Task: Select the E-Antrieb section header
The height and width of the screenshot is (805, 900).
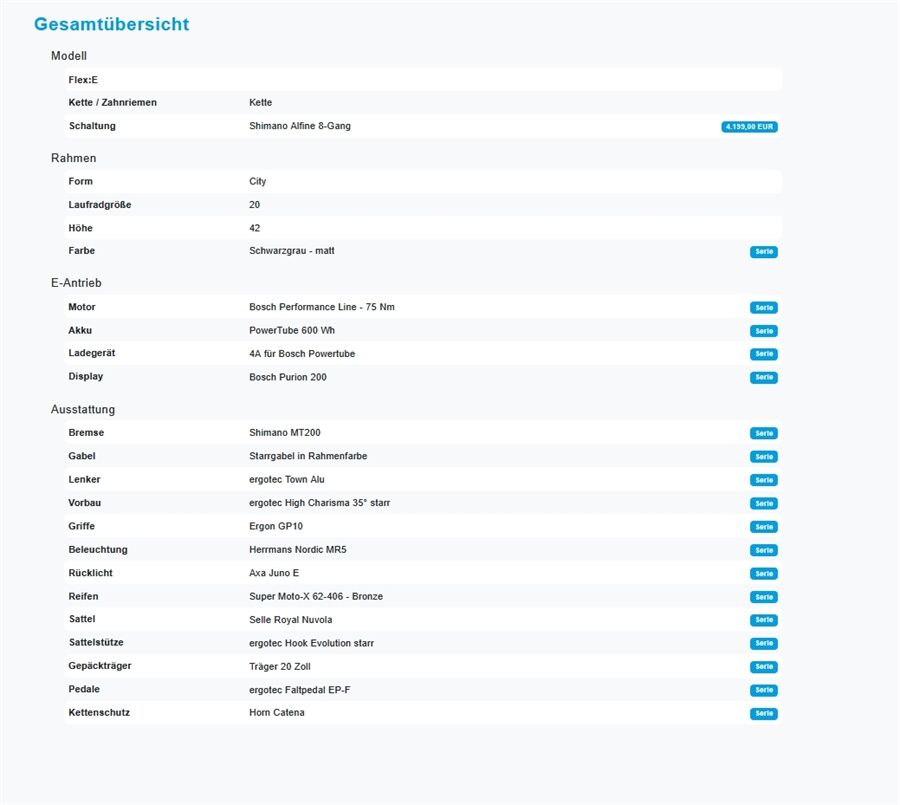Action: (76, 283)
